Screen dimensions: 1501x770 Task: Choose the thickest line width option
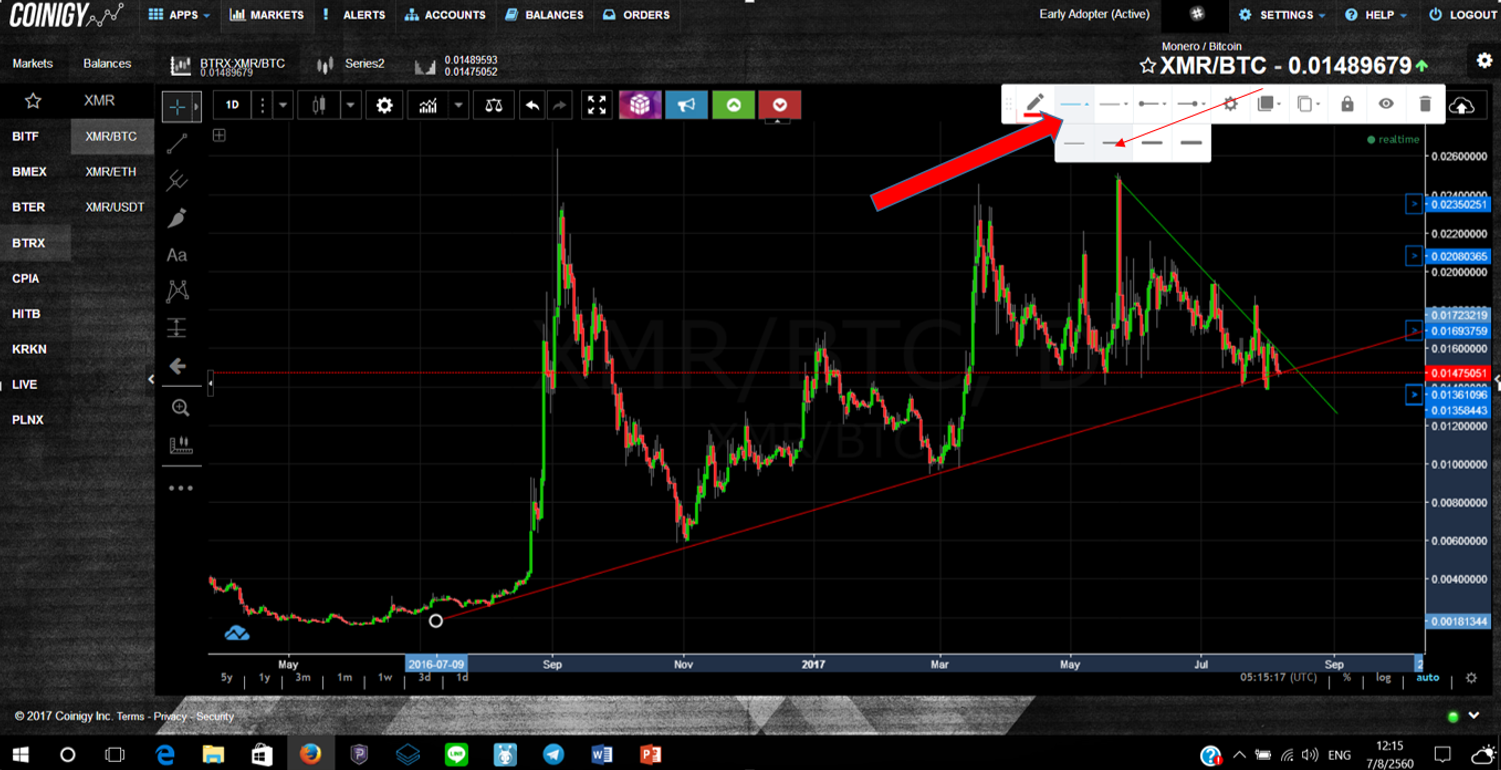[1191, 143]
